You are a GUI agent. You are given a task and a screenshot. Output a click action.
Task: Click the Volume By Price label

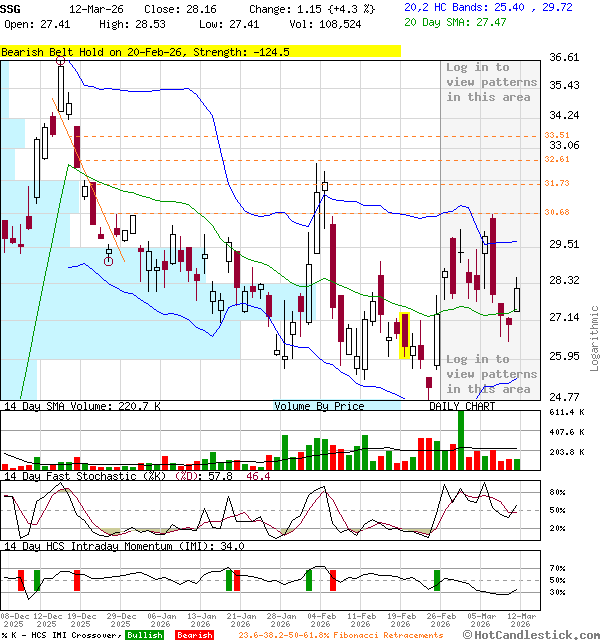click(319, 406)
